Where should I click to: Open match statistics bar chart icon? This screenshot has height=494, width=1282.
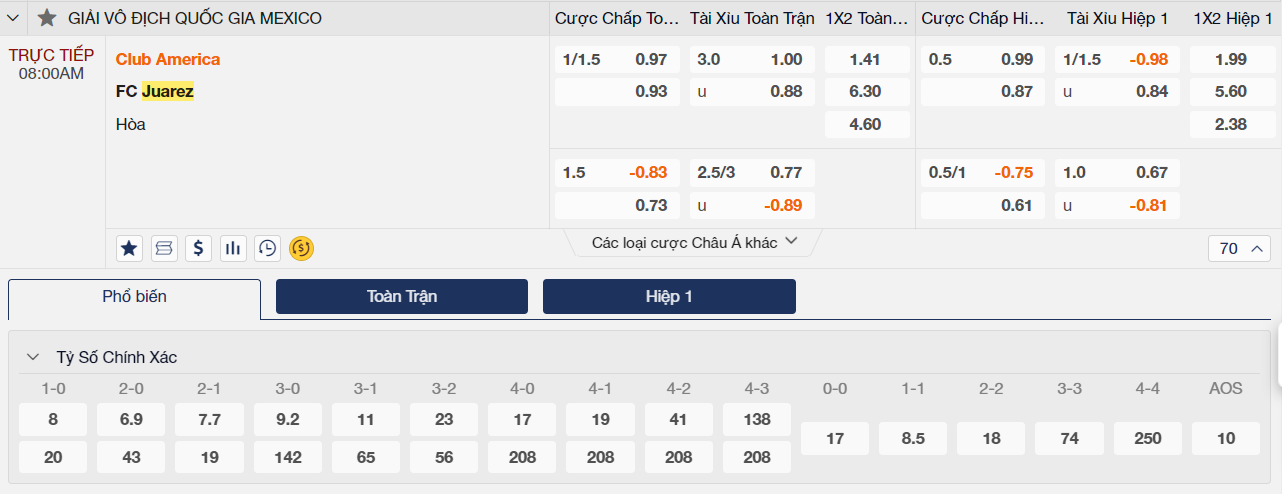[x=233, y=248]
